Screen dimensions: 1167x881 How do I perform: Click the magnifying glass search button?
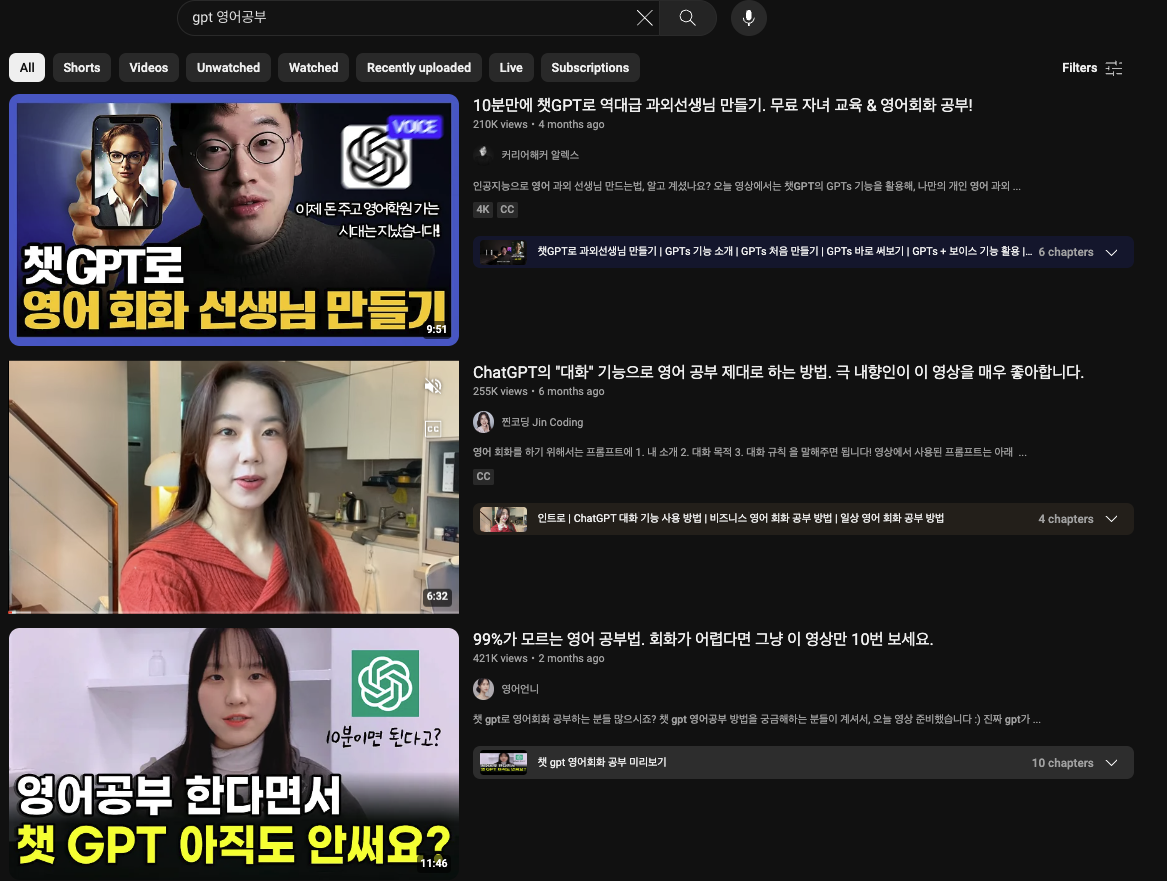[x=688, y=18]
